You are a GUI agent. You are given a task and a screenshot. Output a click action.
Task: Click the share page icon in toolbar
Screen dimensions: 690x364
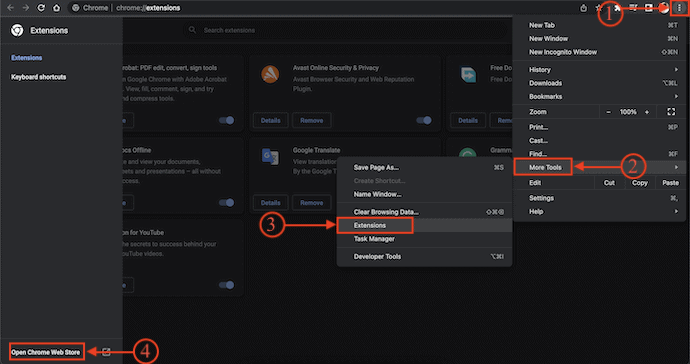pos(584,8)
